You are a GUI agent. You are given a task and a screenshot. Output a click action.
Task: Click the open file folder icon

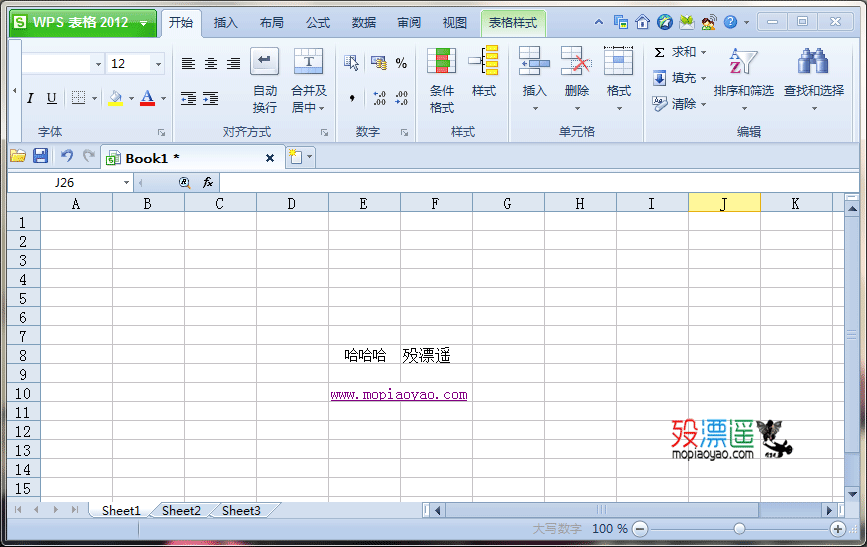18,157
